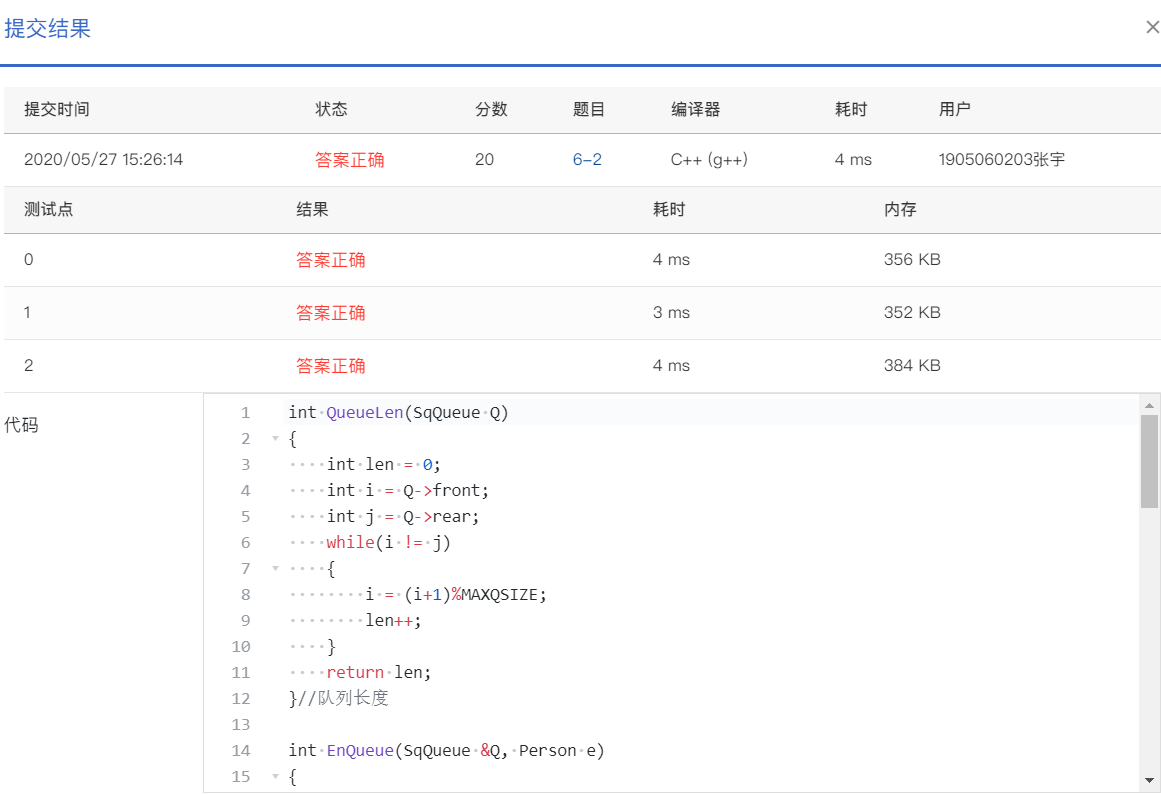Select the 状态 column header
Image resolution: width=1161 pixels, height=794 pixels.
[x=331, y=109]
